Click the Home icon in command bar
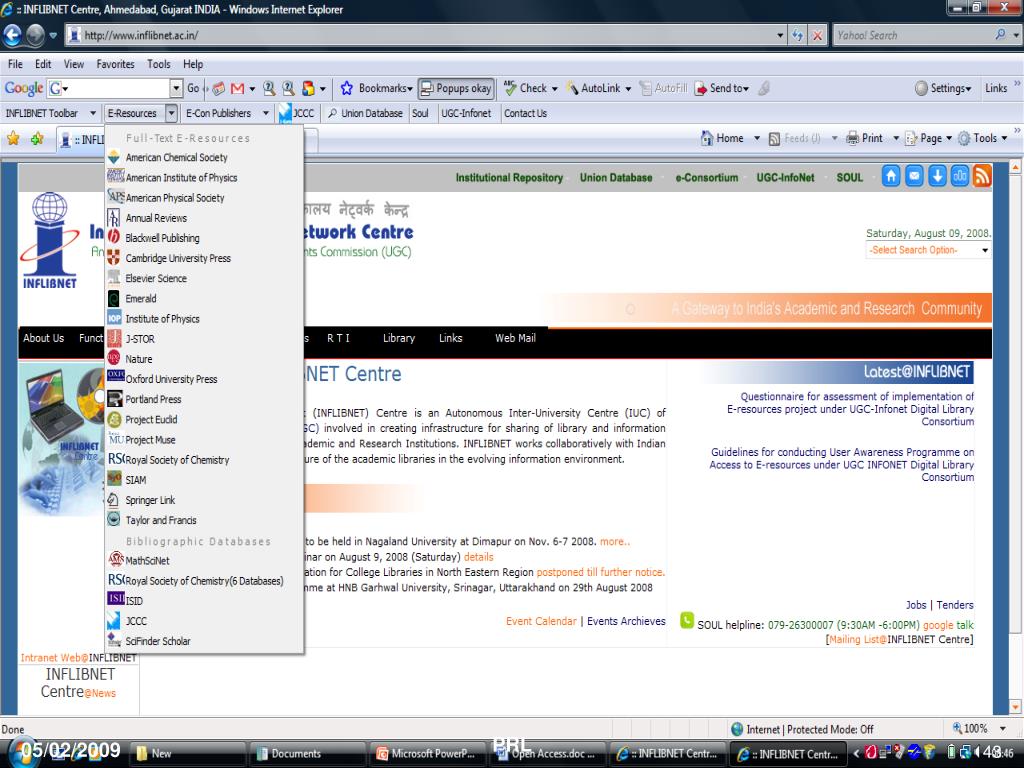The width and height of the screenshot is (1024, 768). 707,138
